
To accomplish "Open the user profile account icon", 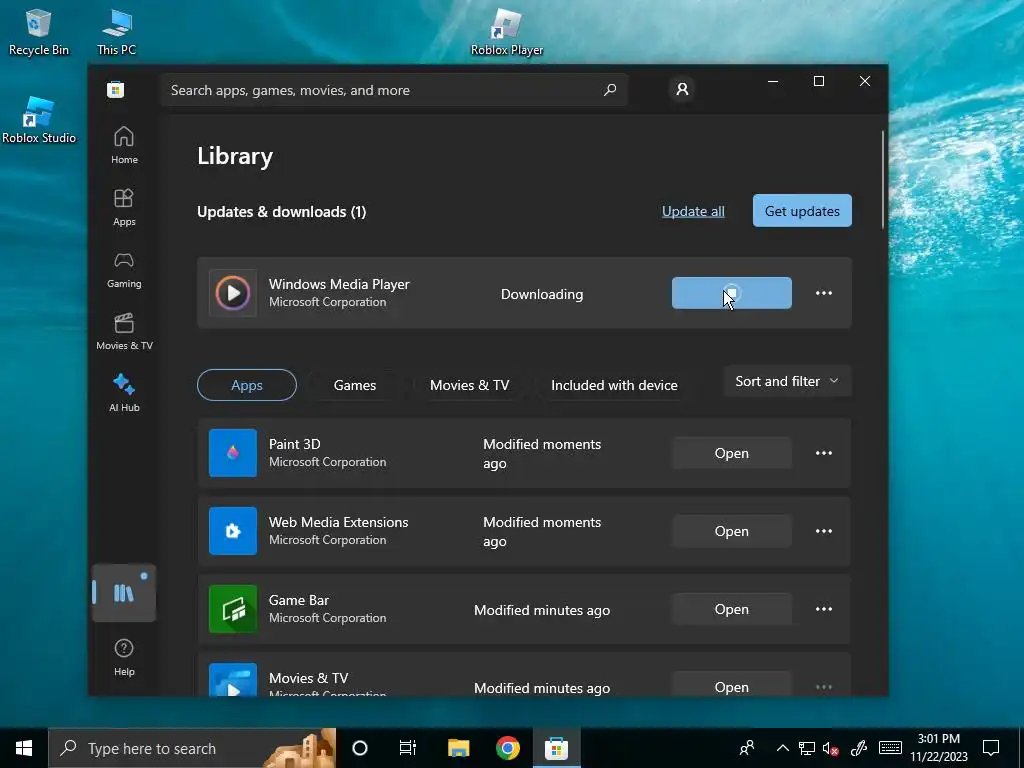I will coord(682,89).
